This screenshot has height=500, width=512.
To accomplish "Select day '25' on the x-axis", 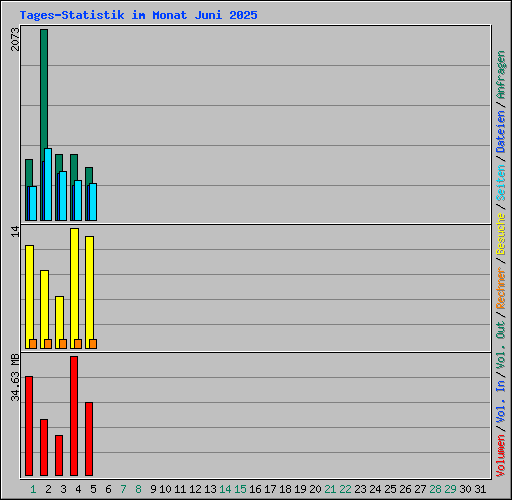I will [390, 489].
